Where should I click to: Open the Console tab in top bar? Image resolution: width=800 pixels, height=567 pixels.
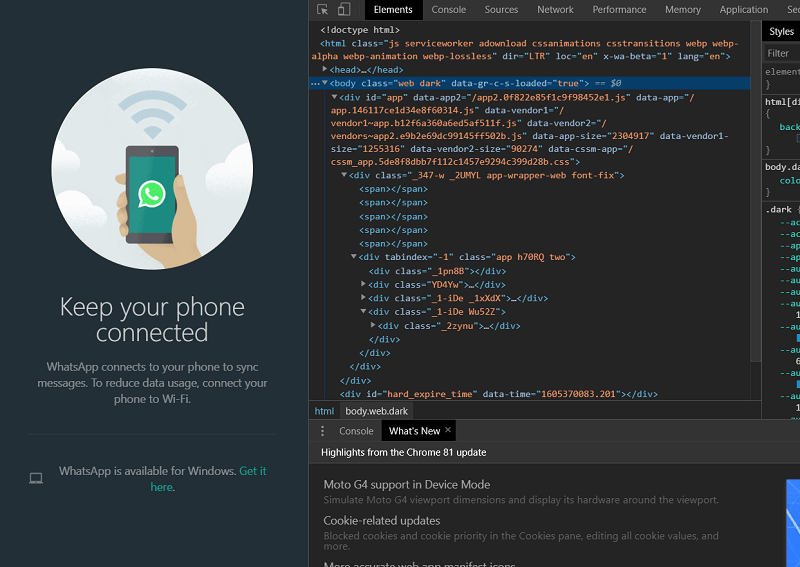pyautogui.click(x=448, y=10)
